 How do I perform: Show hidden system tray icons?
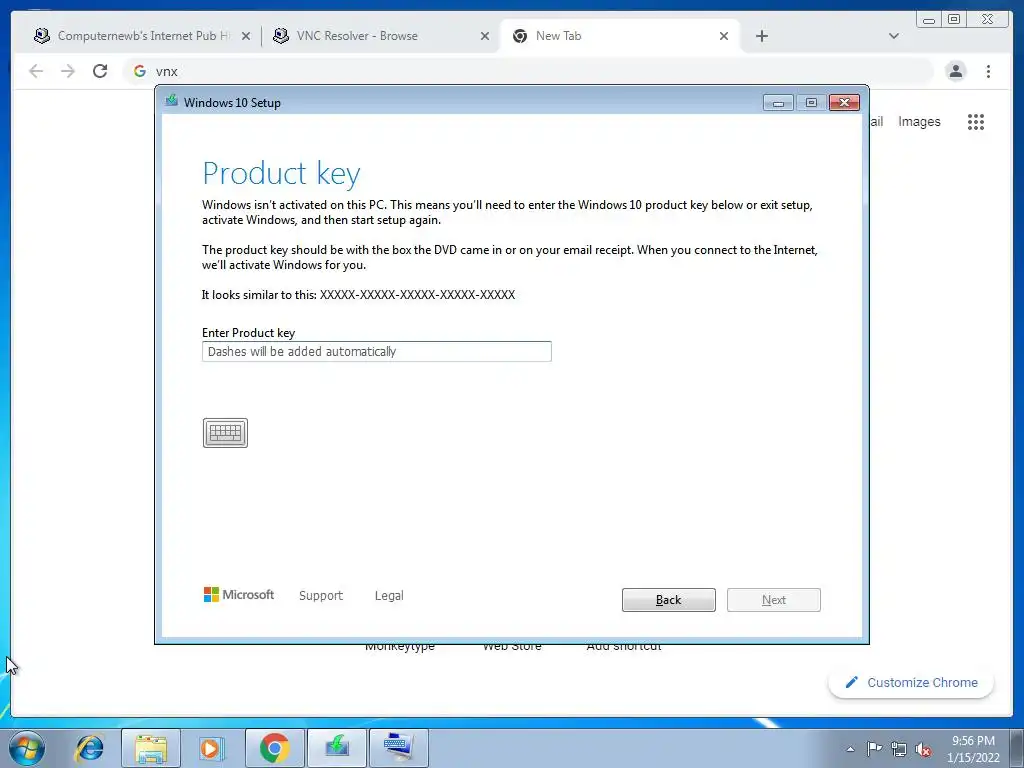[x=850, y=749]
